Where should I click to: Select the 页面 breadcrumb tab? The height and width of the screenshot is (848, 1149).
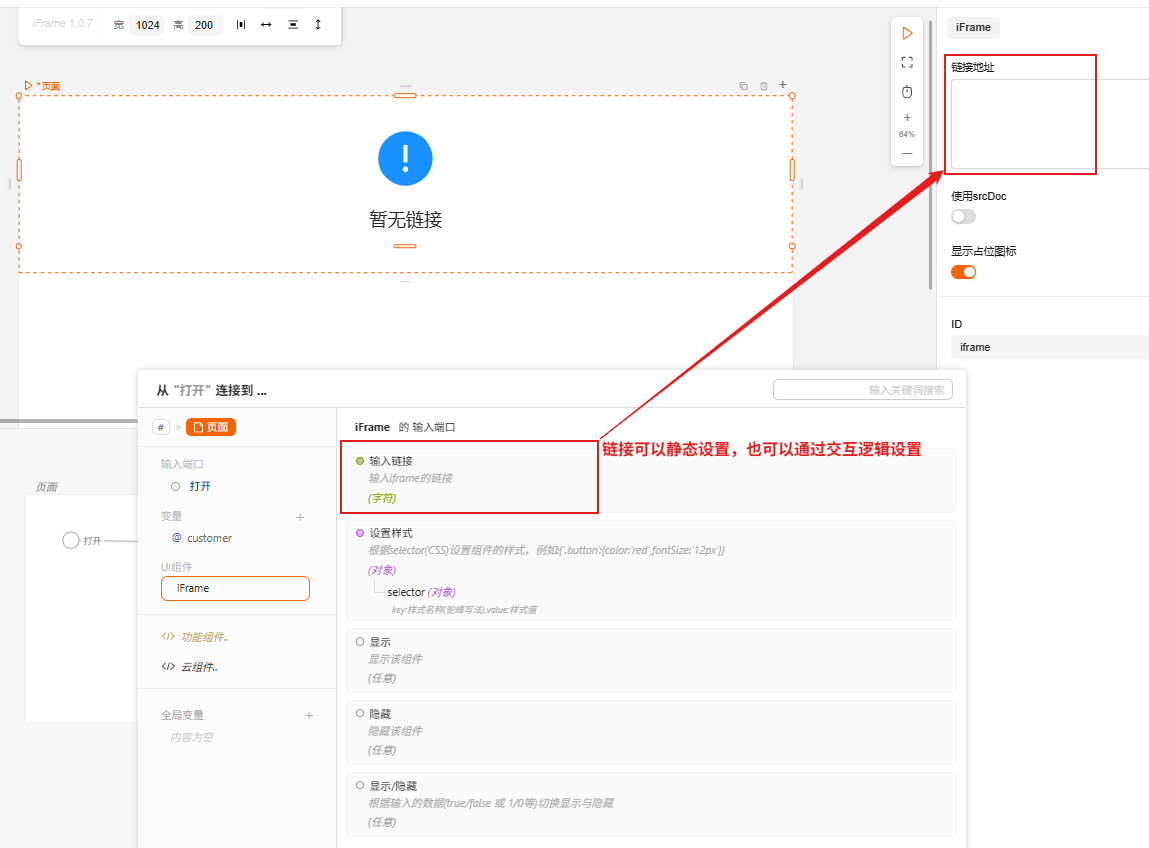click(211, 427)
